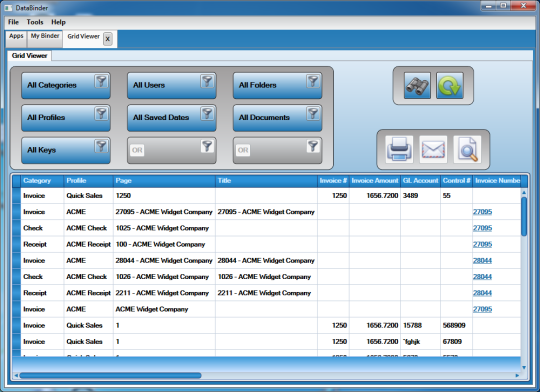
Task: Click the vertical scrollbar thumb of grid
Action: pyautogui.click(x=524, y=217)
